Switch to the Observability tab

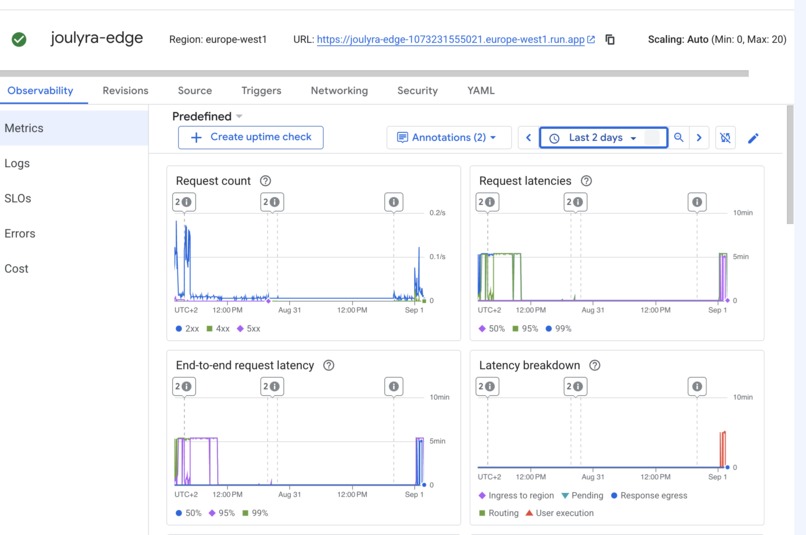pyautogui.click(x=40, y=90)
